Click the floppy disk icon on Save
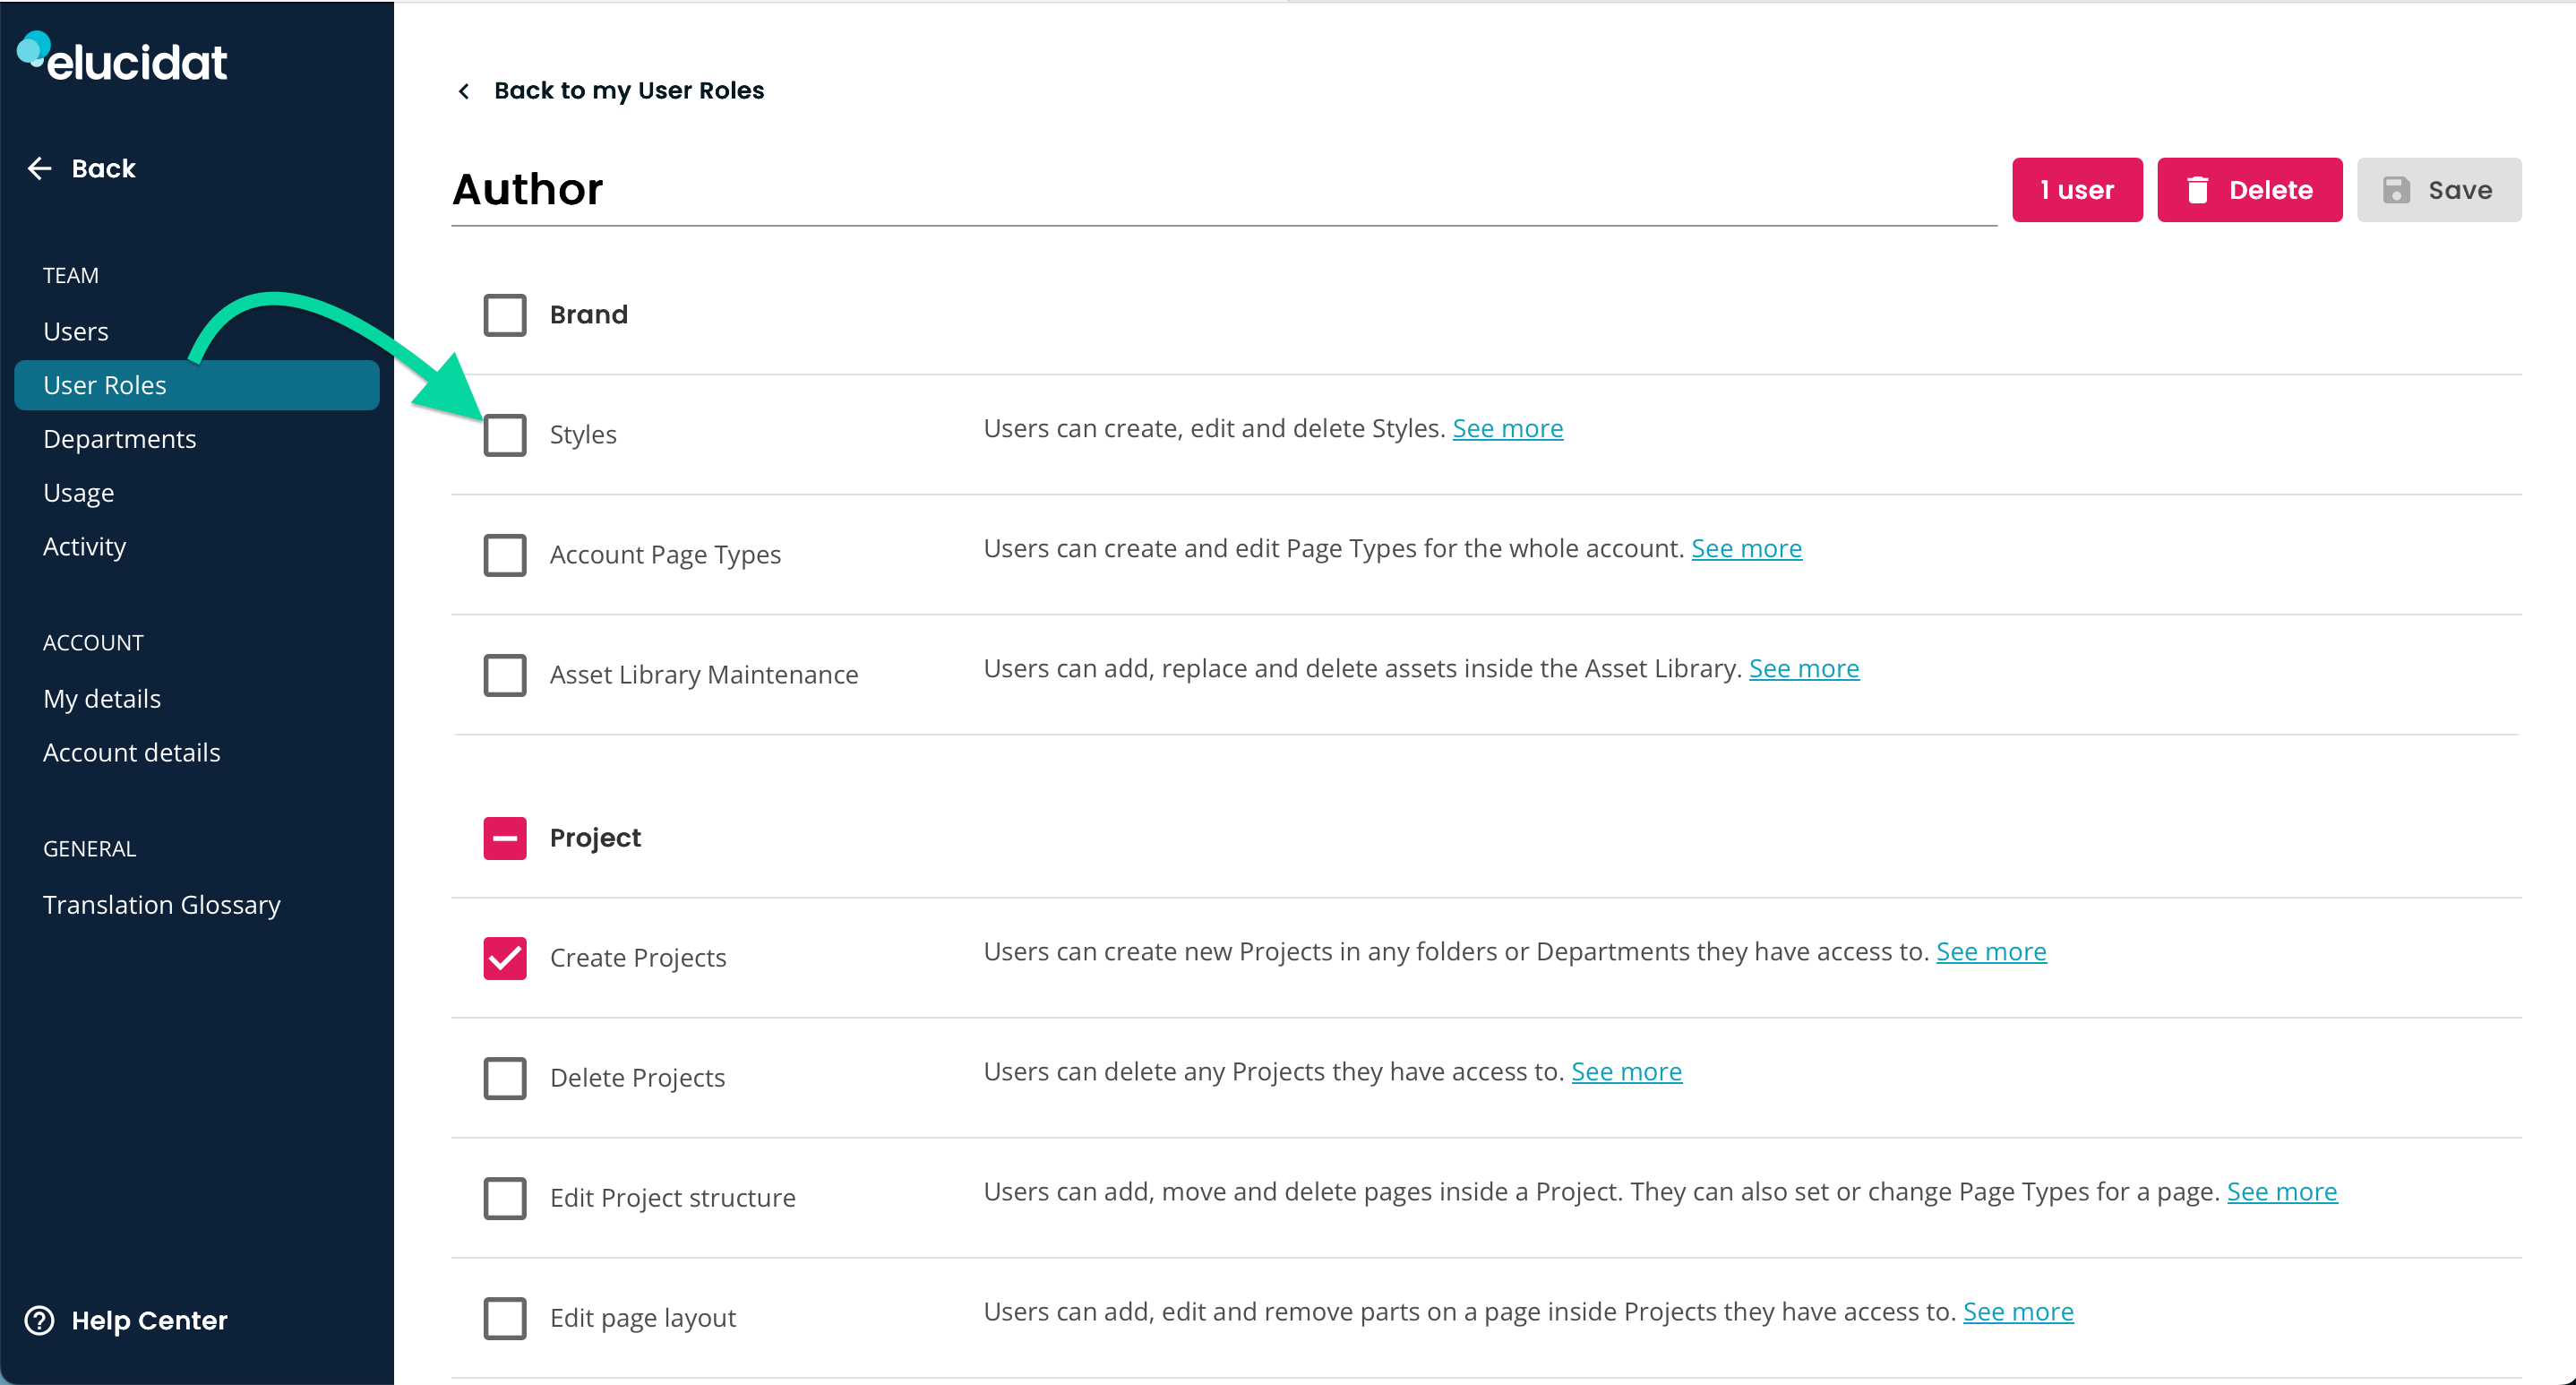 tap(2396, 190)
